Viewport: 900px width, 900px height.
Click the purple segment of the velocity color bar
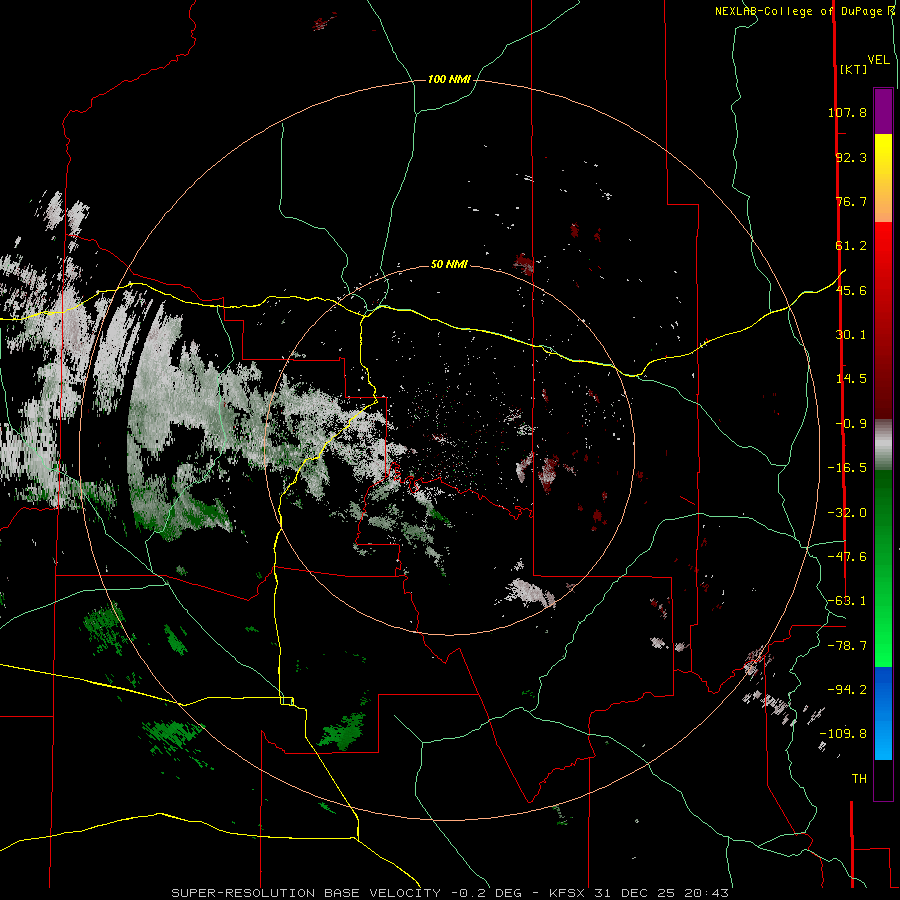tap(883, 111)
